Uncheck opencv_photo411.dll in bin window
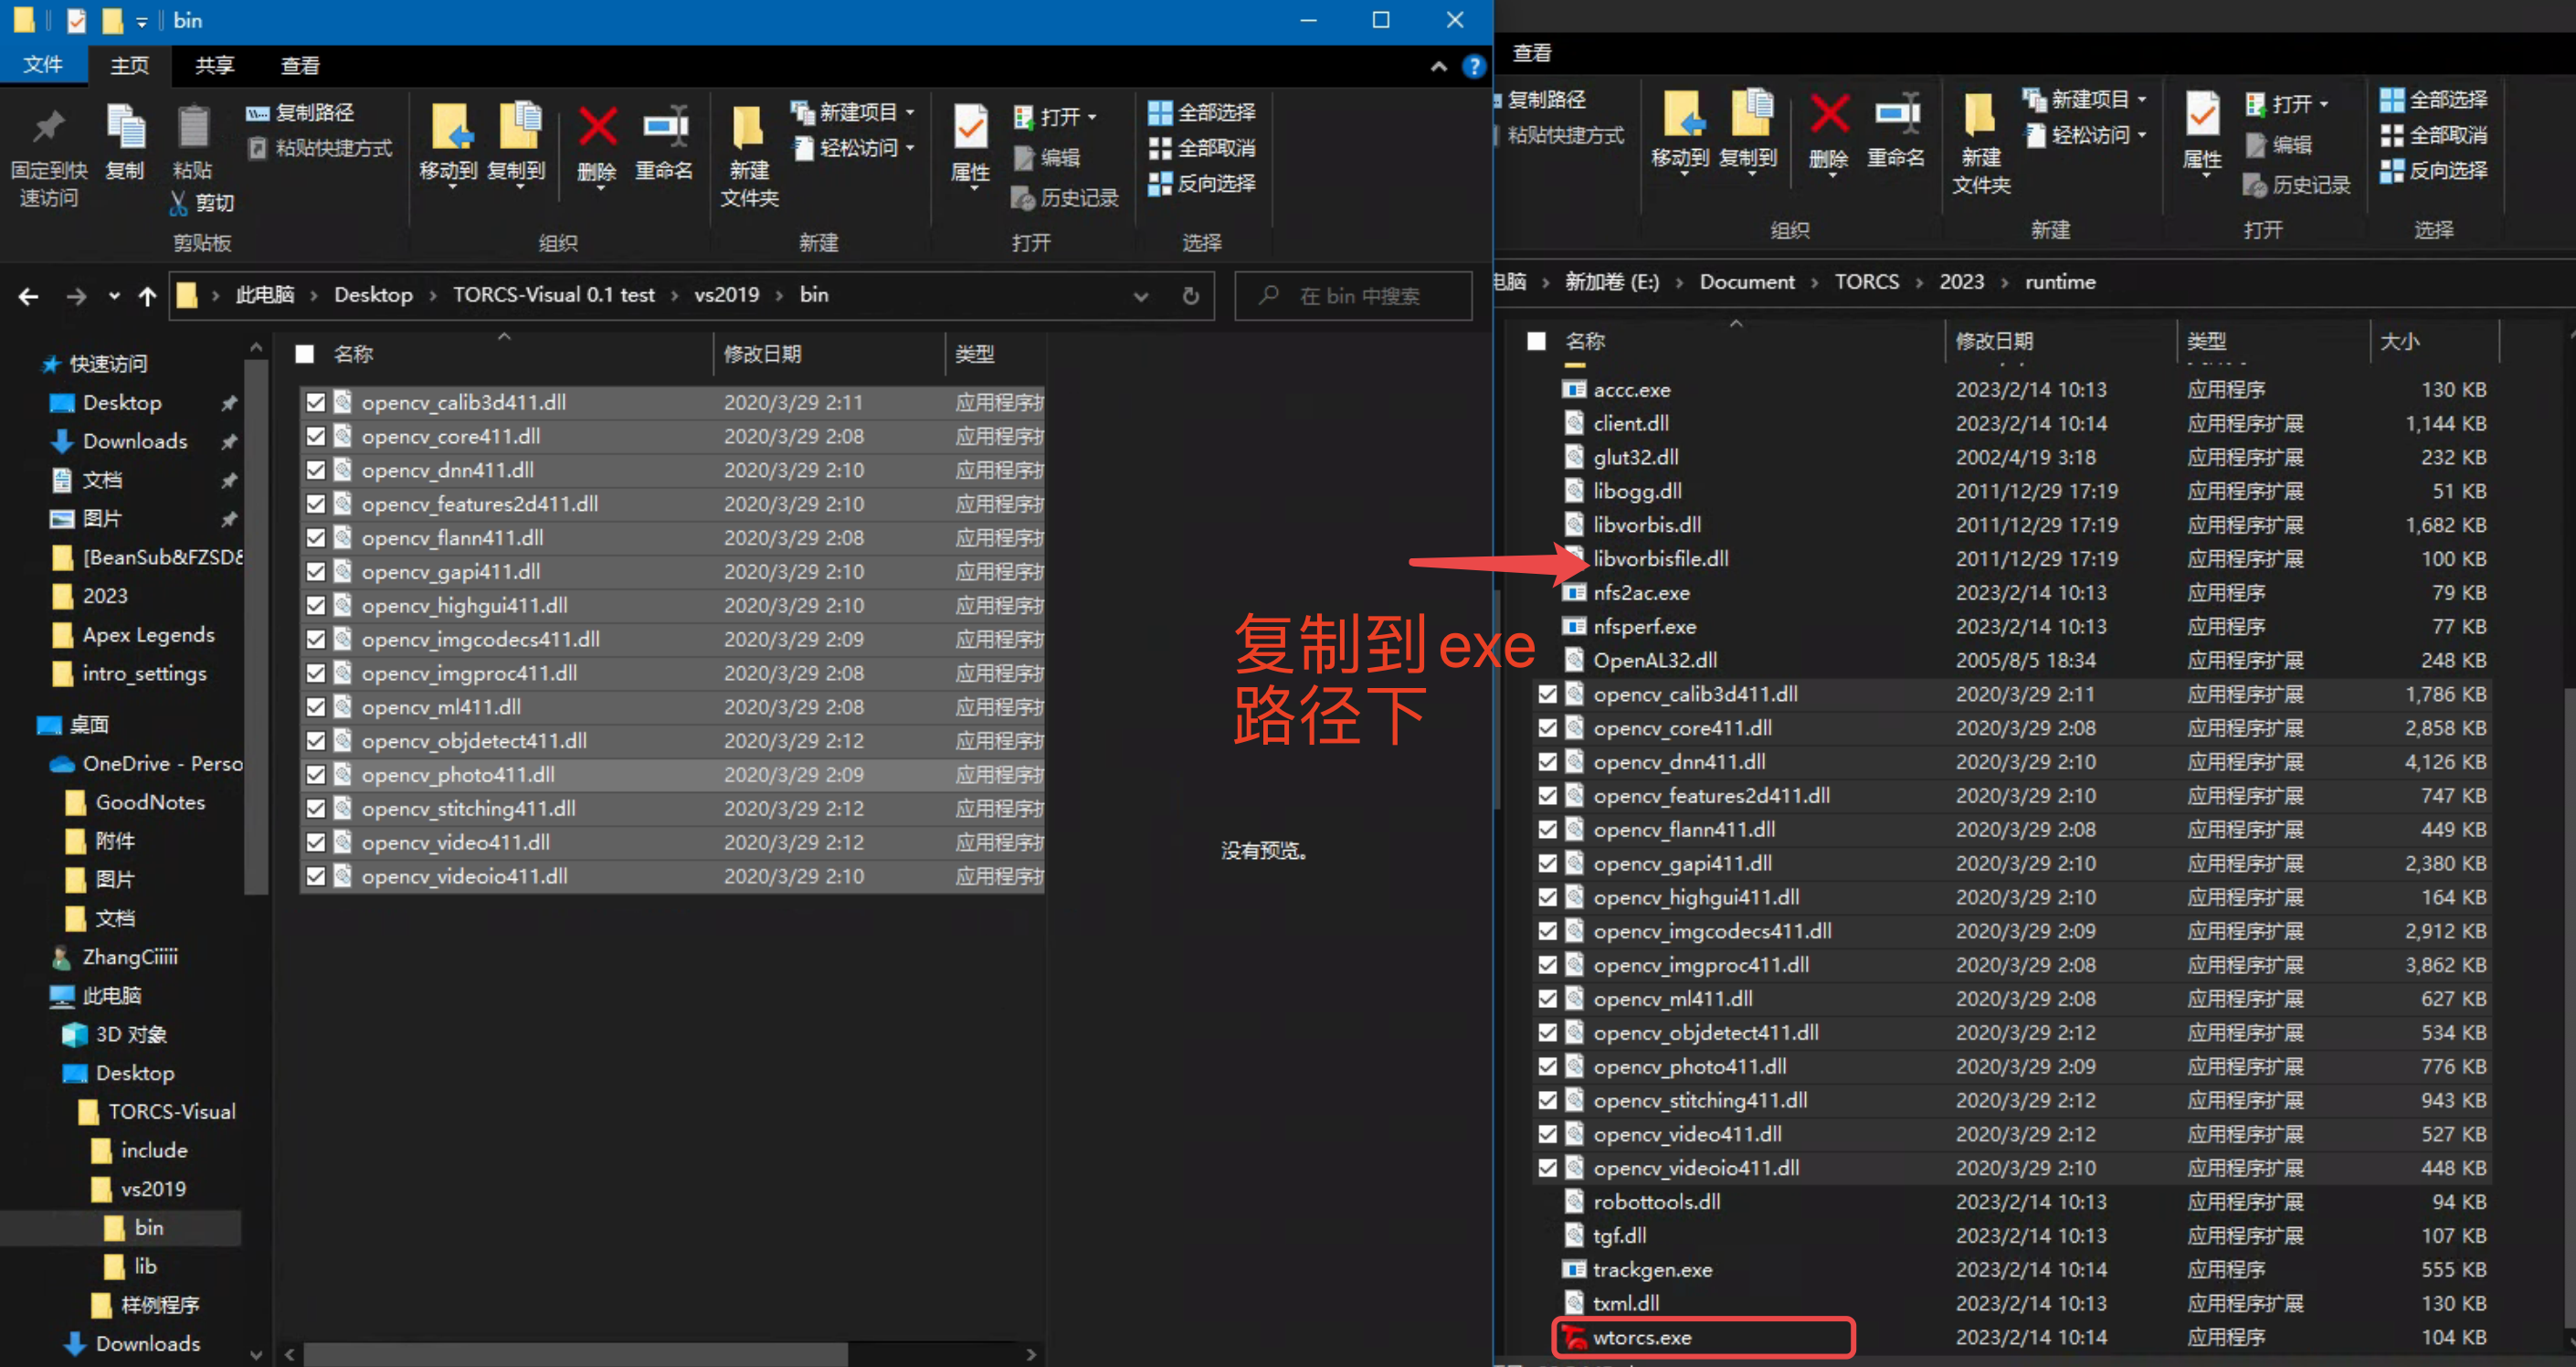The width and height of the screenshot is (2576, 1367). [x=316, y=775]
